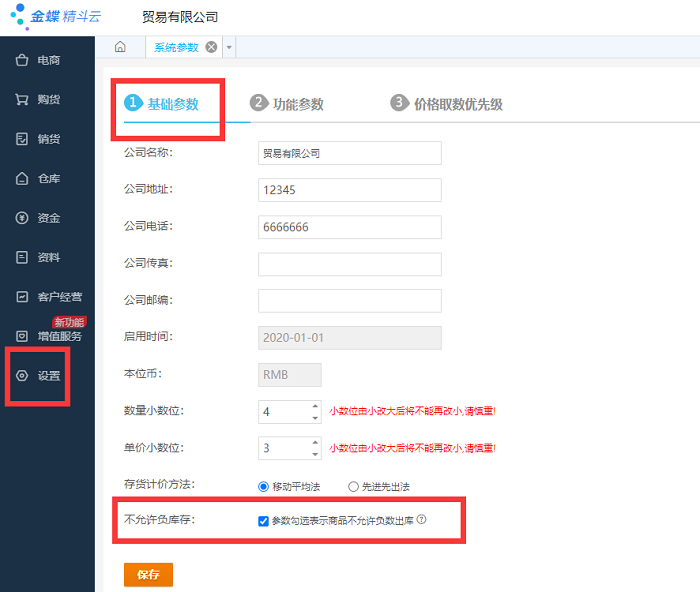Increase 数量小数位 with up arrow

[x=316, y=406]
